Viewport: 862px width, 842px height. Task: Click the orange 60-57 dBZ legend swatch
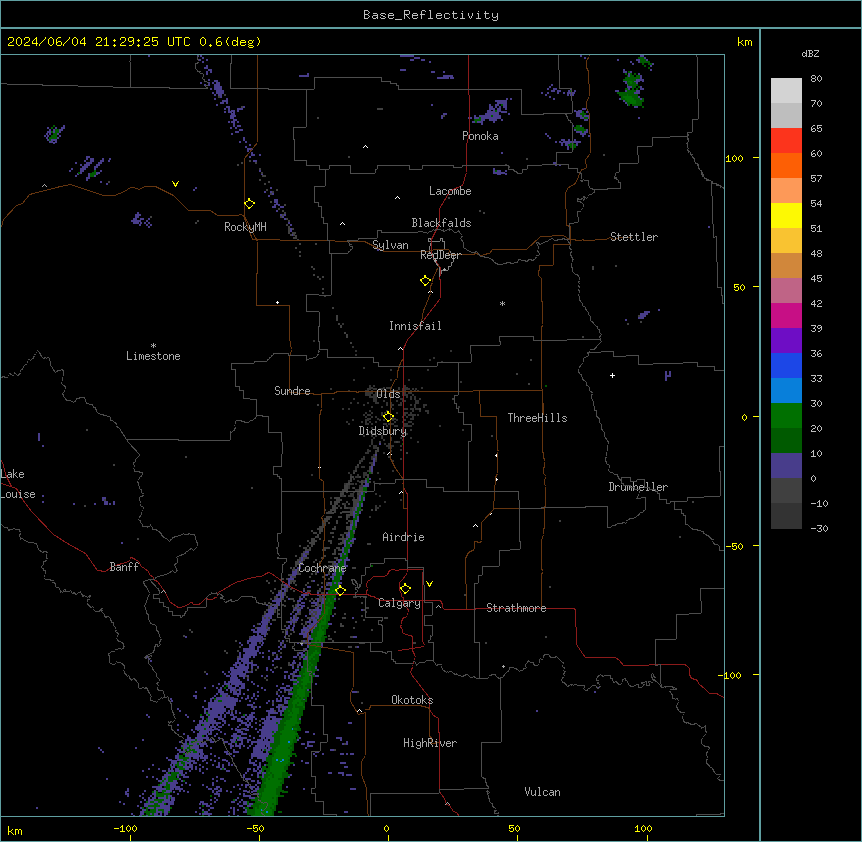[786, 165]
